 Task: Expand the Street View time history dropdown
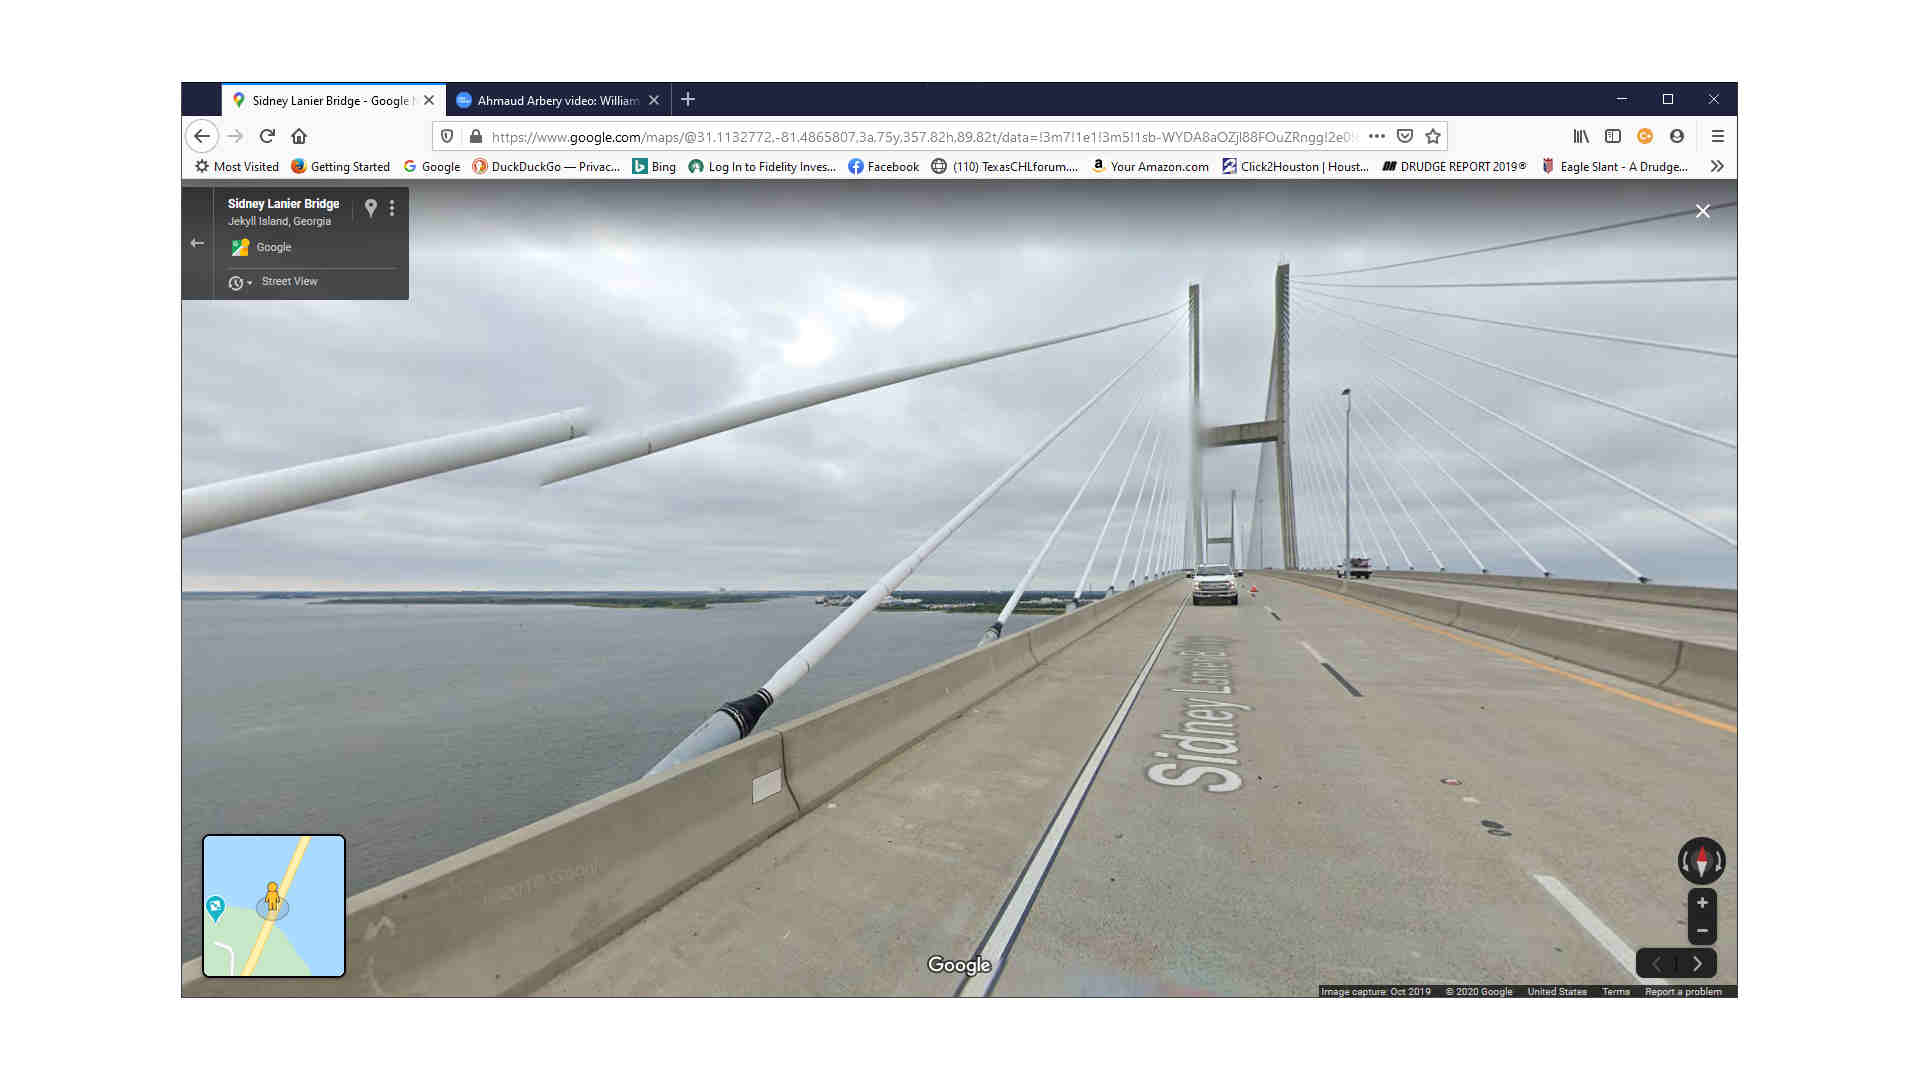(240, 283)
